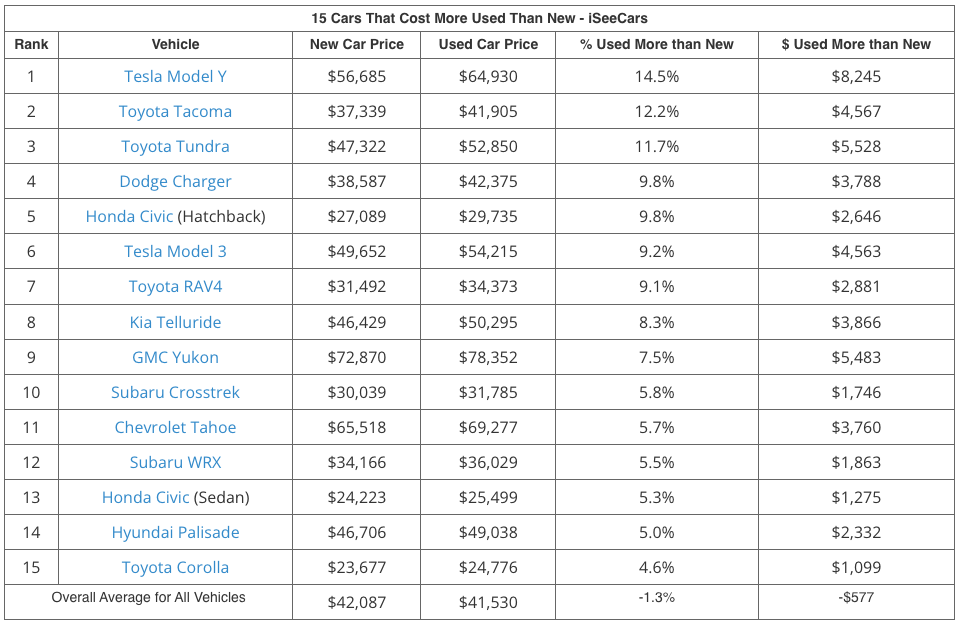Click the Rank column header
Image resolution: width=957 pixels, height=623 pixels.
pos(31,44)
